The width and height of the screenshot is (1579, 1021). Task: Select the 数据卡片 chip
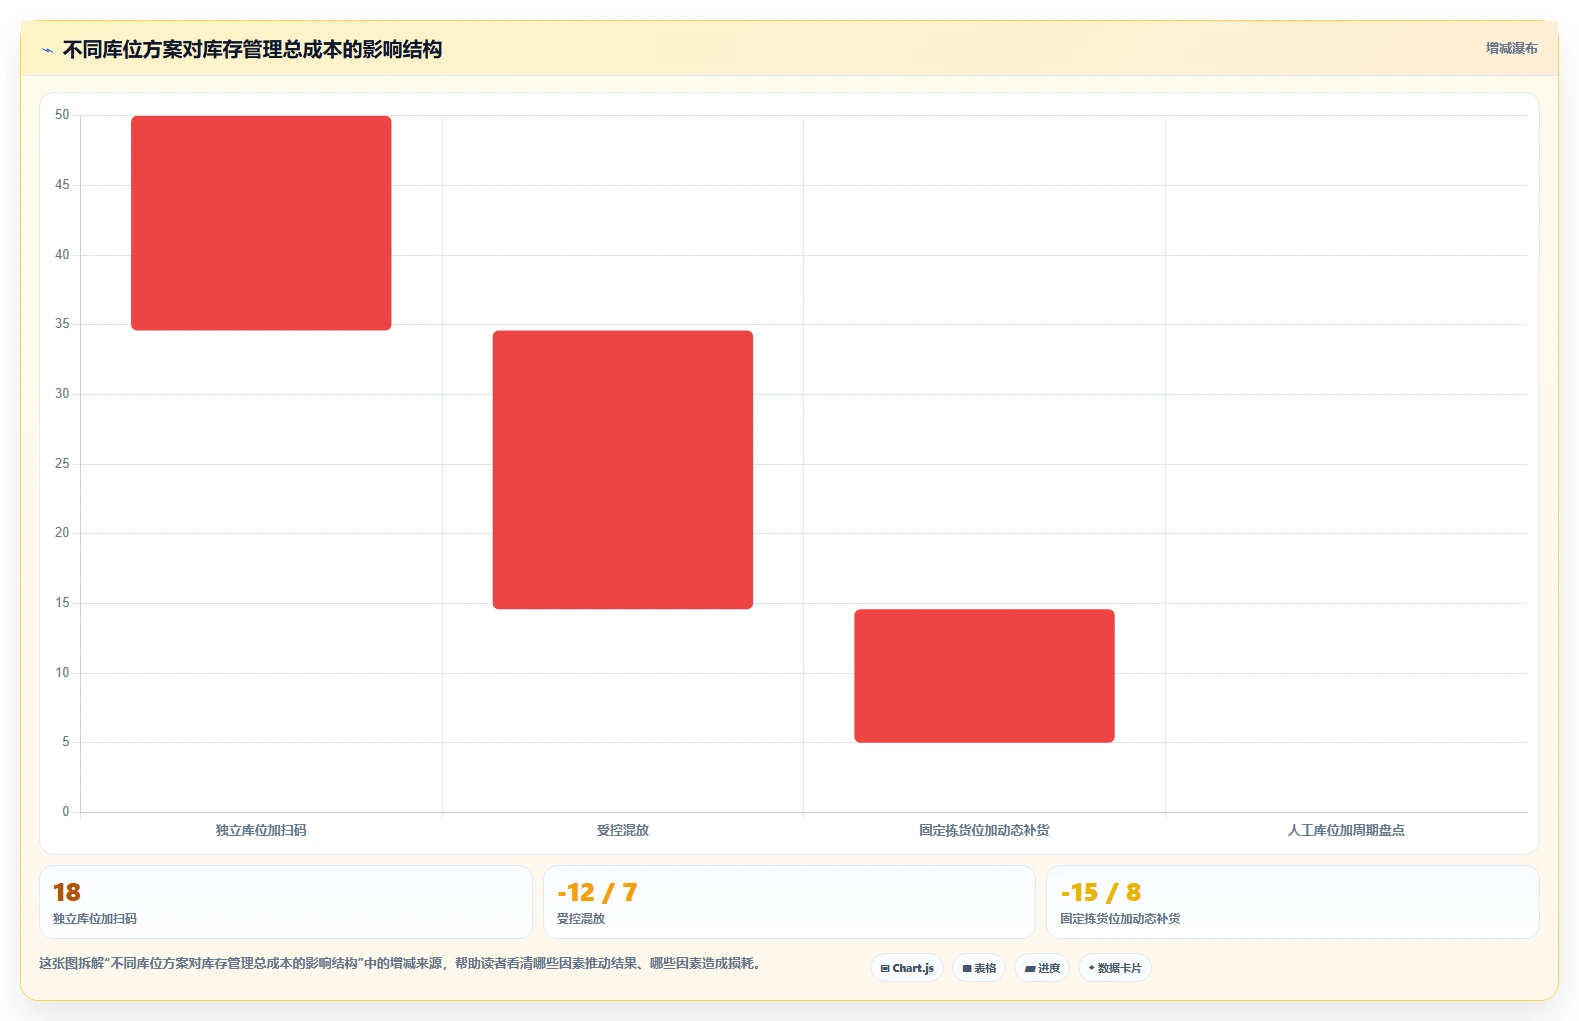[x=1114, y=968]
